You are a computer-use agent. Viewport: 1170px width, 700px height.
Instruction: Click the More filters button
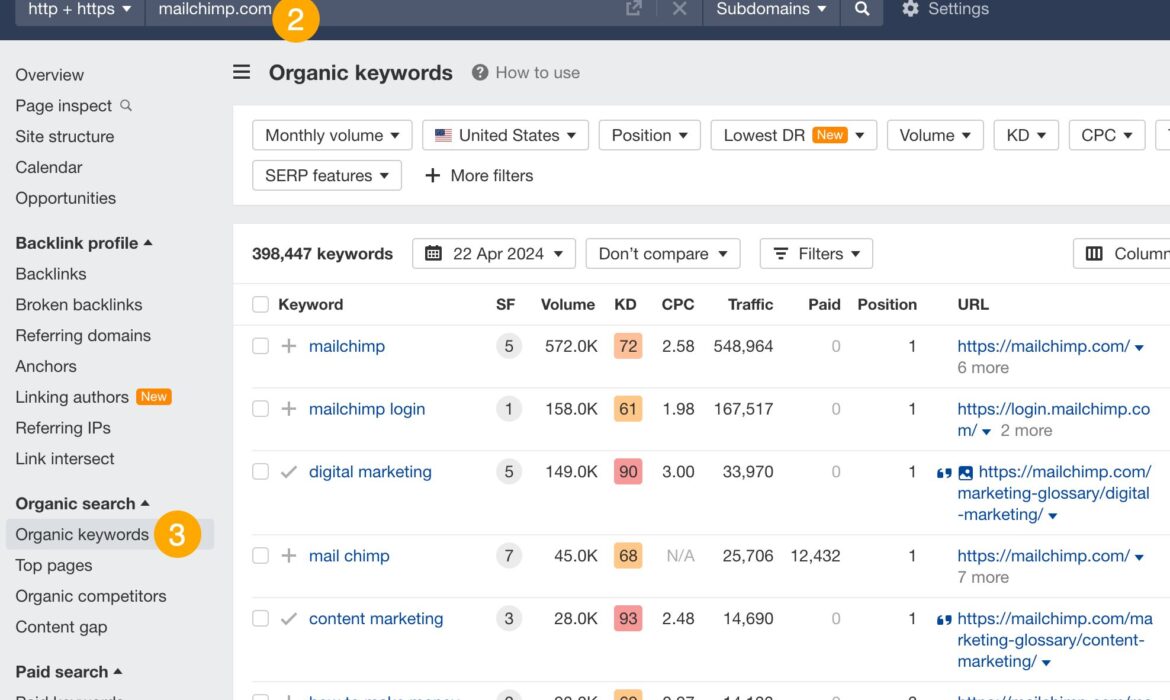[x=479, y=175]
